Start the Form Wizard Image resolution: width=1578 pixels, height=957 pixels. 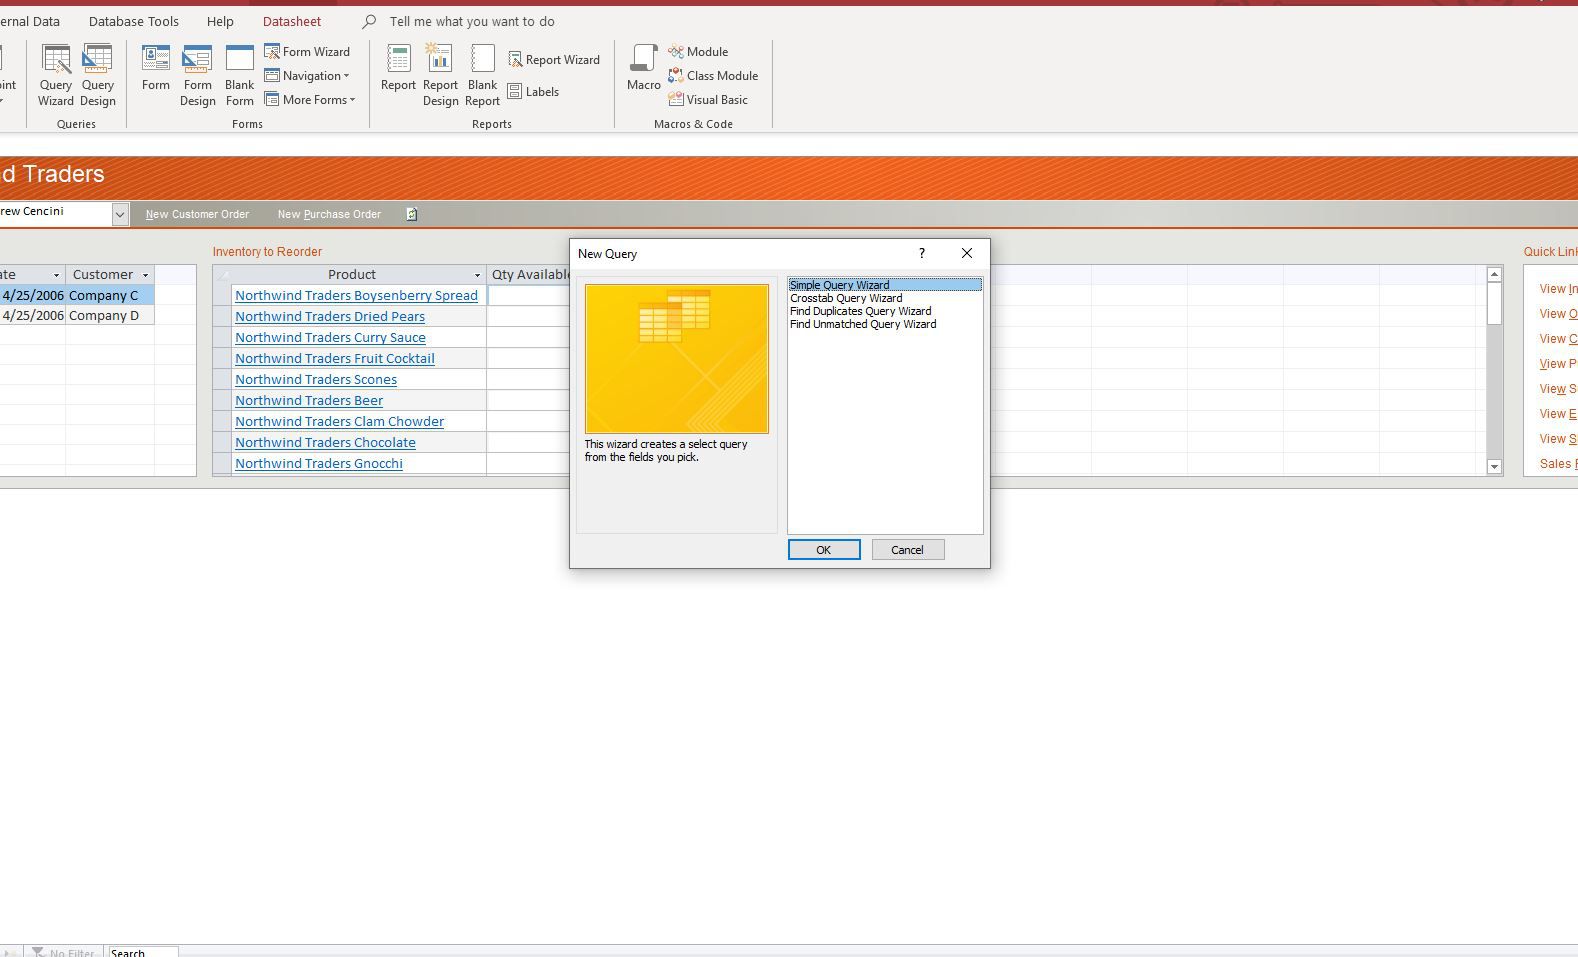(x=307, y=51)
